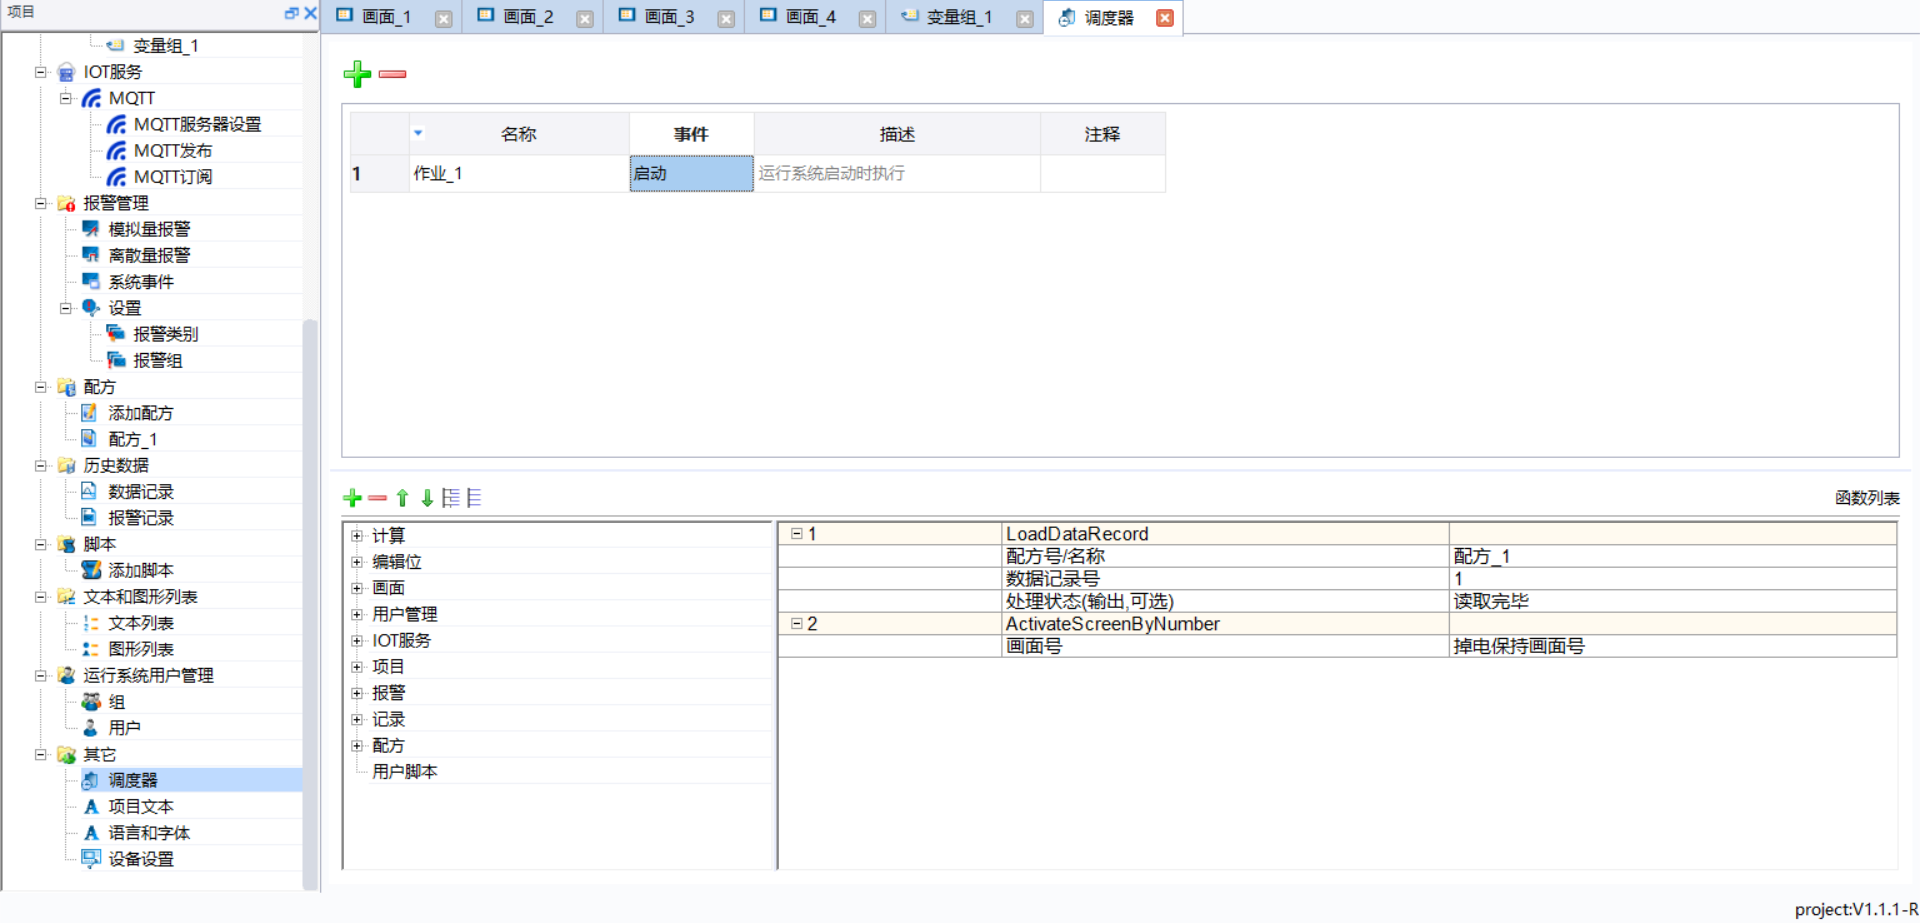
Task: Open 离散量报警 item
Action: (148, 255)
